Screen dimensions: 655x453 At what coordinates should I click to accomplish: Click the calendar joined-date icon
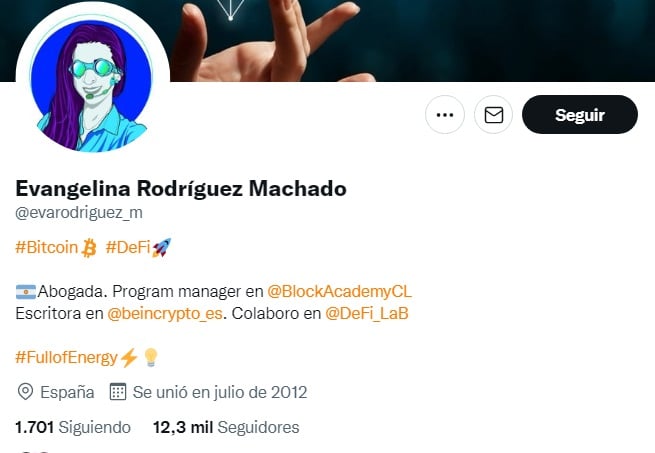point(118,392)
